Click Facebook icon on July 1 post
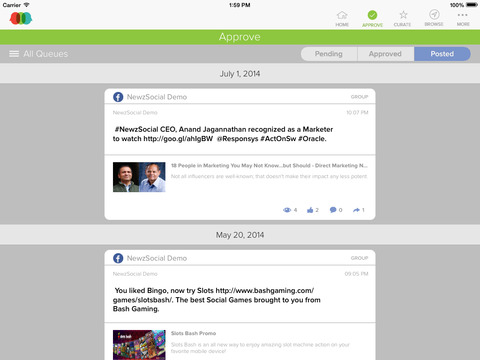The image size is (480, 360). coord(118,97)
